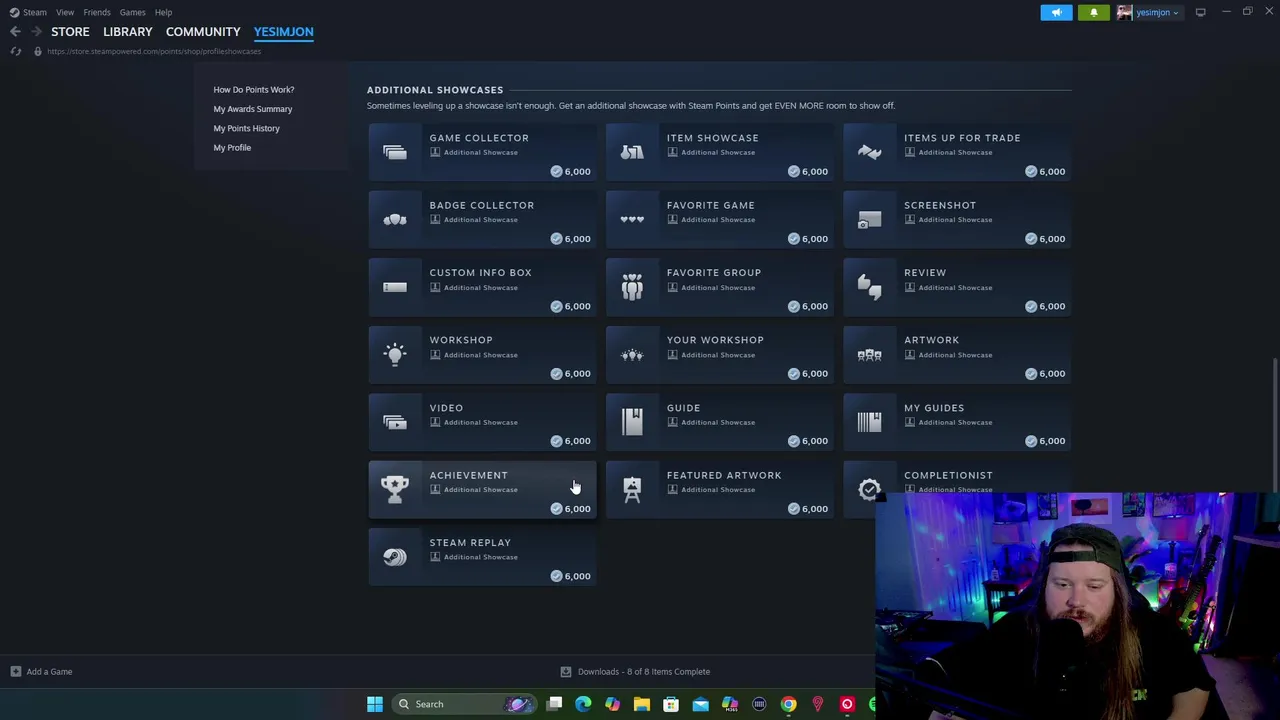Screen dimensions: 1280x720
Task: Click ADDITIONAL SHOWCASES heading
Action: point(435,90)
